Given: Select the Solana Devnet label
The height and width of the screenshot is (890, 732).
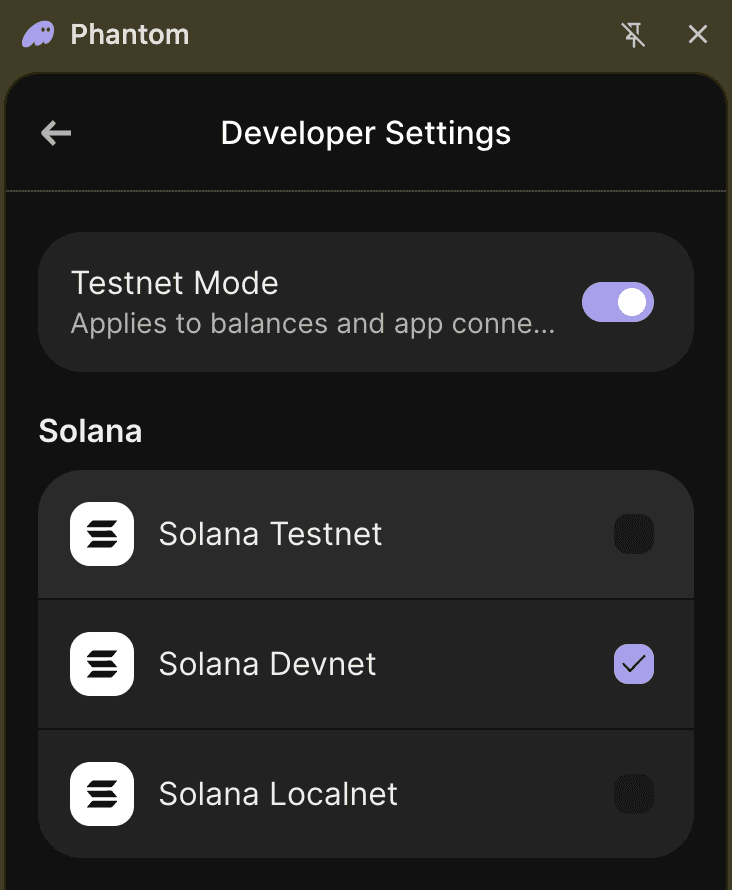Looking at the screenshot, I should click(x=267, y=664).
